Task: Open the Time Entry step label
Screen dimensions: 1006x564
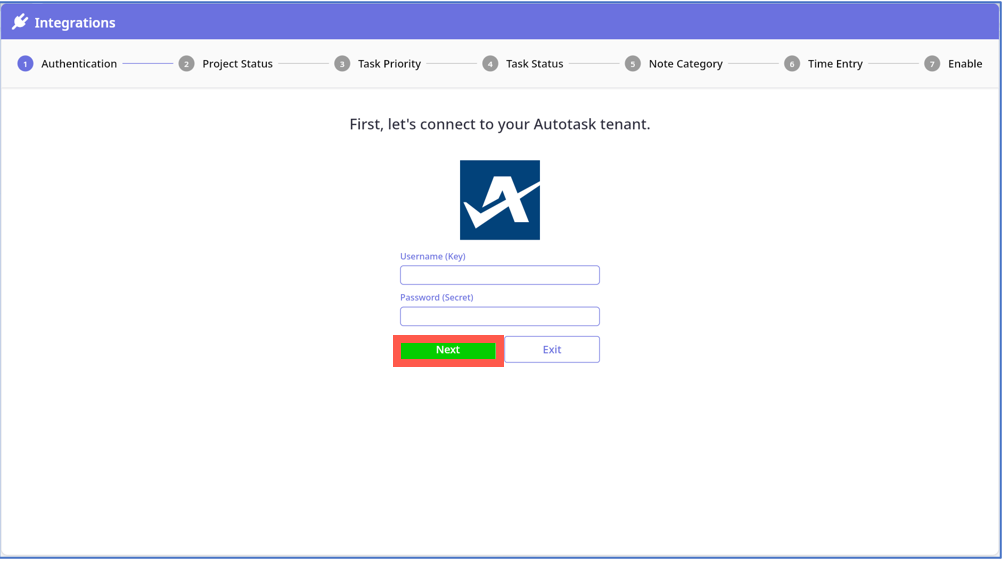Action: [x=835, y=64]
